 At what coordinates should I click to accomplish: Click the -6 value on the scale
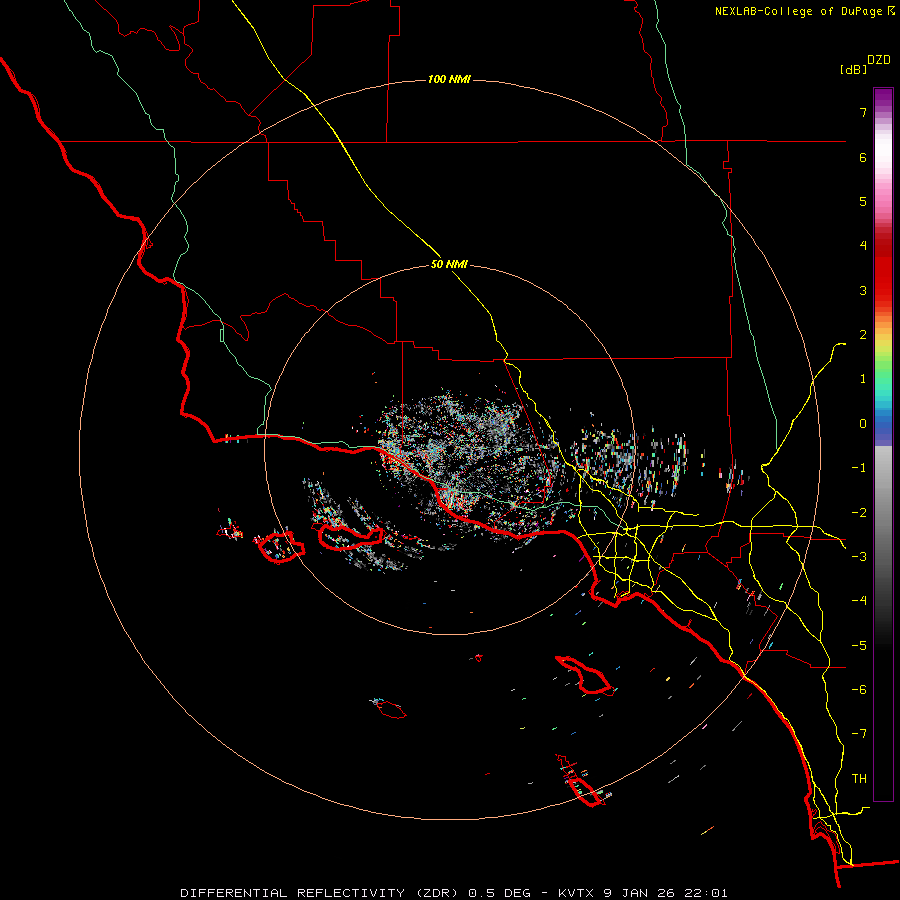(x=859, y=690)
